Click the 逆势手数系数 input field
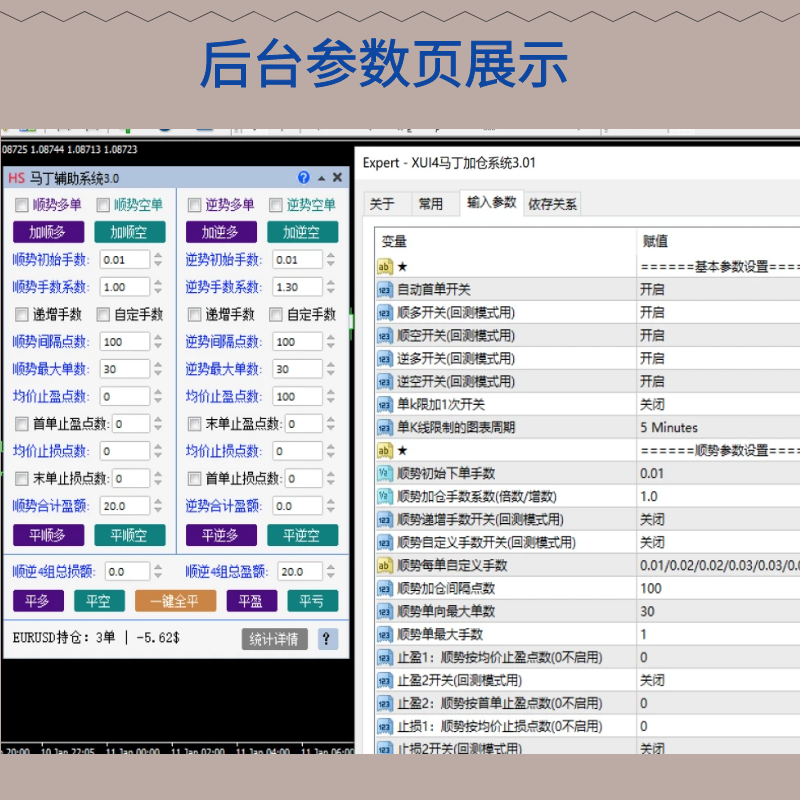The image size is (800, 800). pyautogui.click(x=288, y=287)
